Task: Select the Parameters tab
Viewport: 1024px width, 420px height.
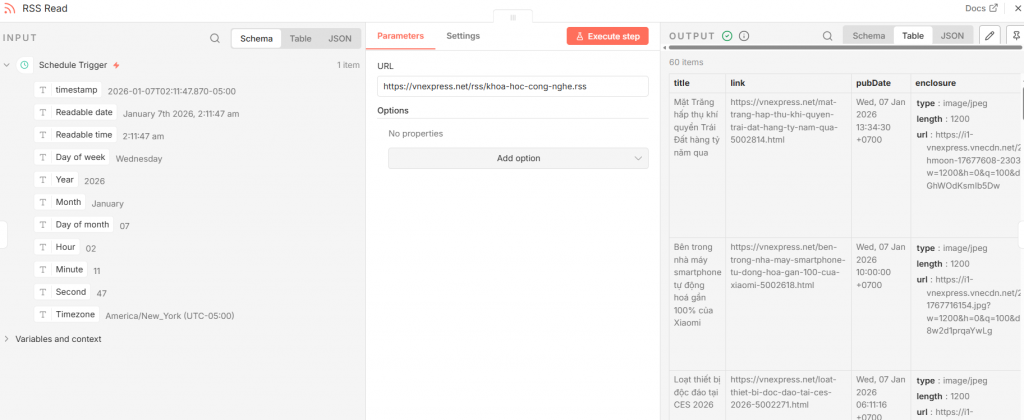Action: tap(400, 36)
